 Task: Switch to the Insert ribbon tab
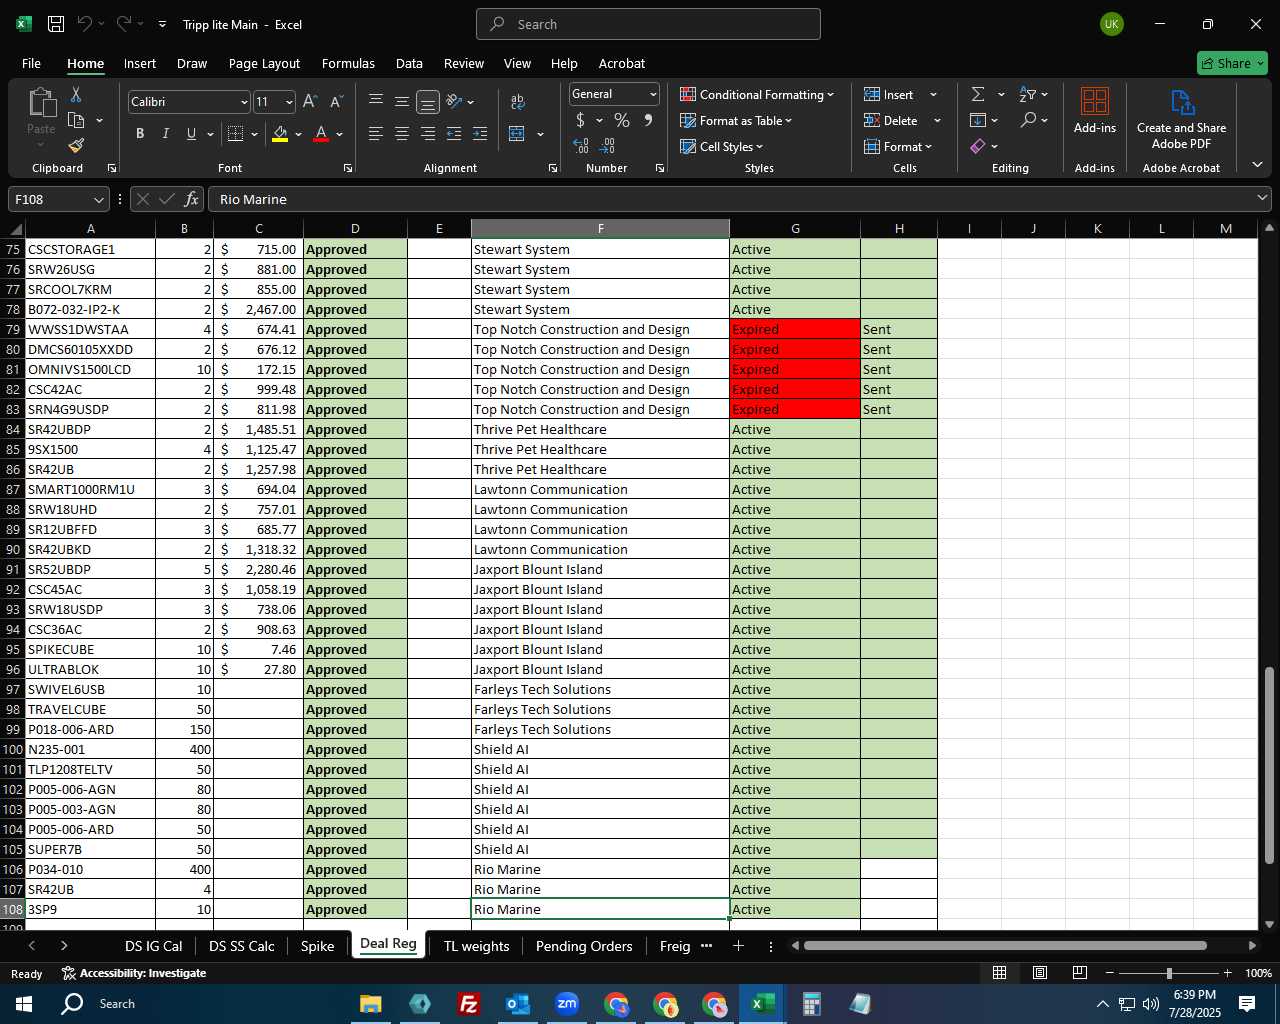(140, 63)
